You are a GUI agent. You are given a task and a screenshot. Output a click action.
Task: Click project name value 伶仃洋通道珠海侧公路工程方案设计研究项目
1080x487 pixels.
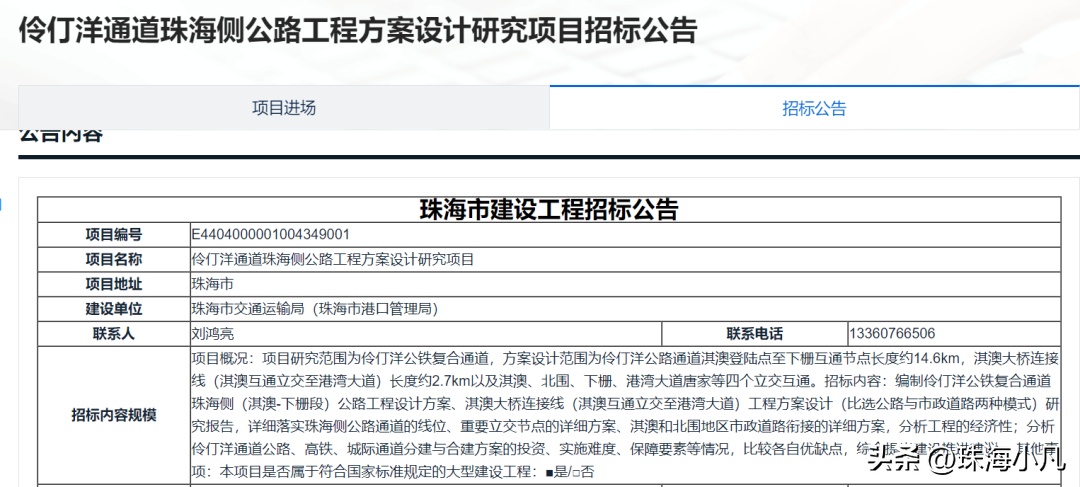pyautogui.click(x=333, y=260)
